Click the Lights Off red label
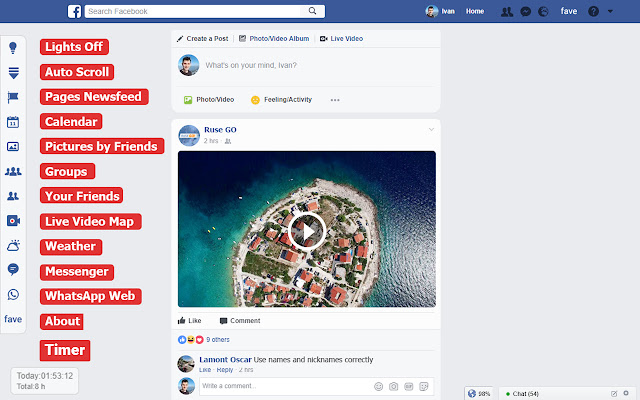Viewport: 640px width, 400px height. pos(74,47)
